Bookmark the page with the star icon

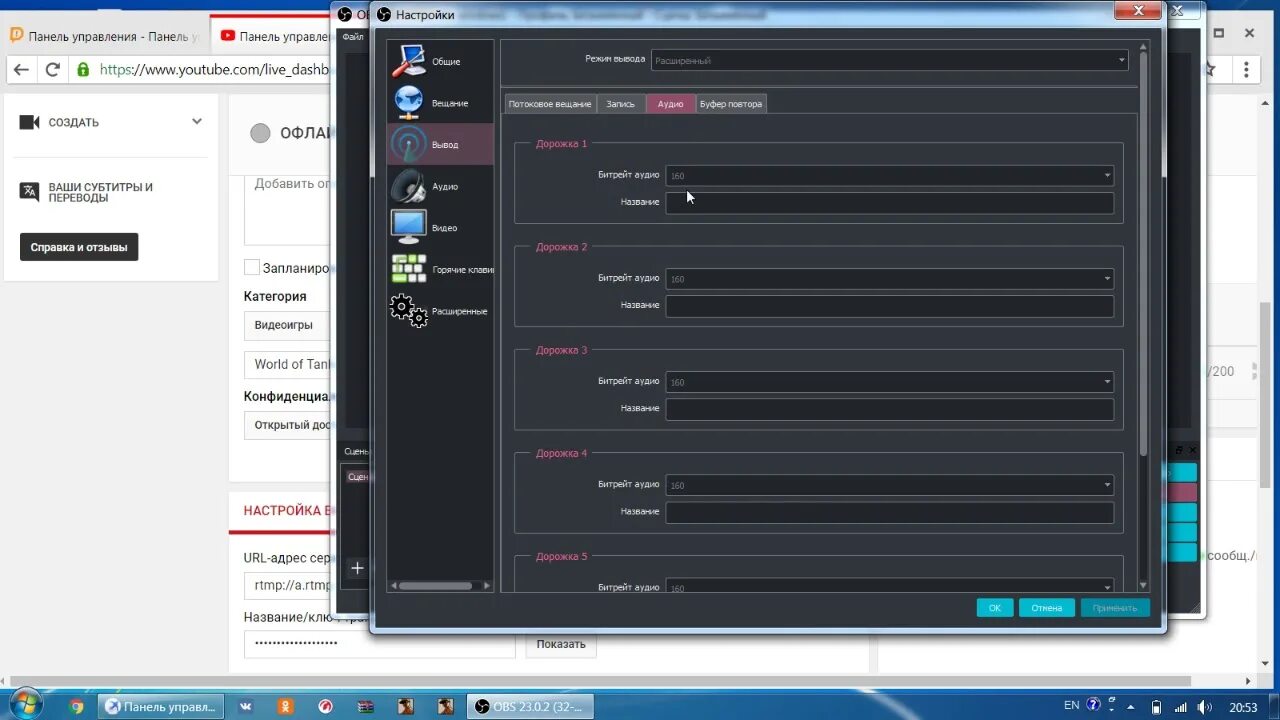pos(1211,70)
